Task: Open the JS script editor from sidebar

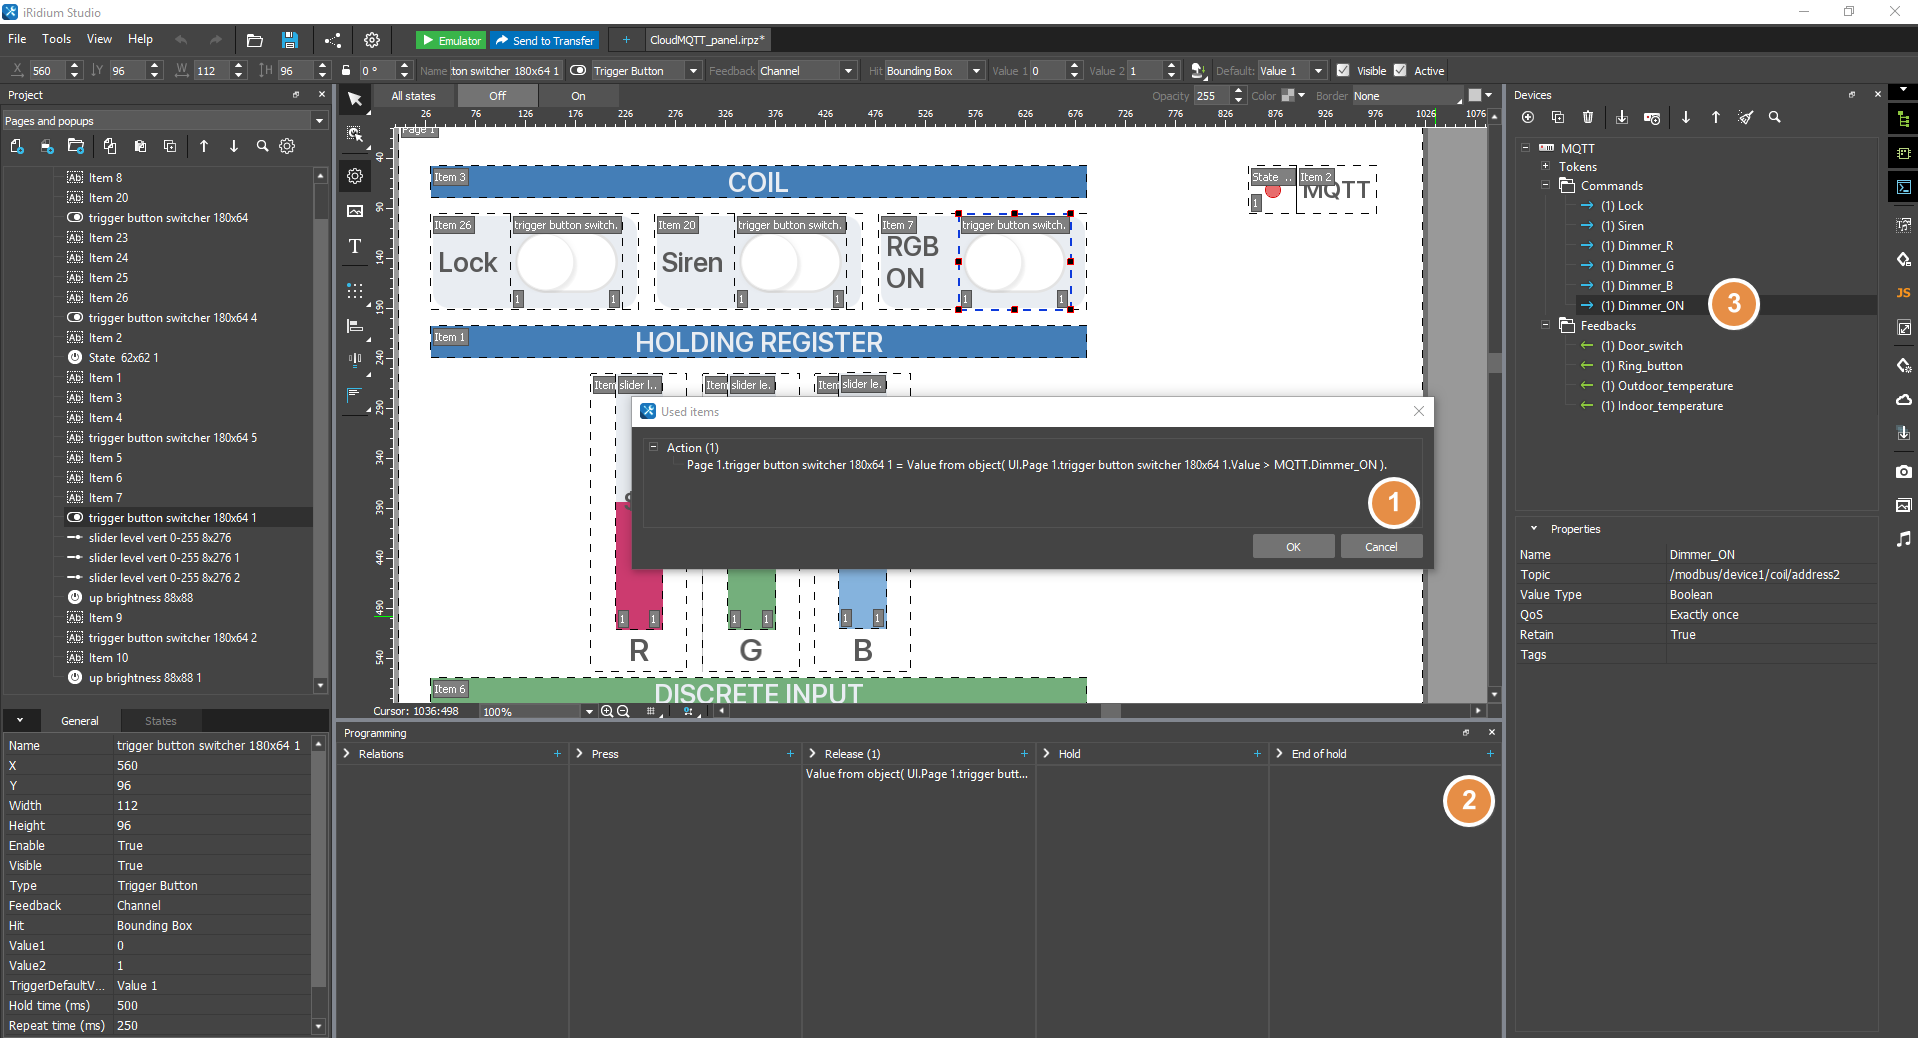Action: (1903, 293)
